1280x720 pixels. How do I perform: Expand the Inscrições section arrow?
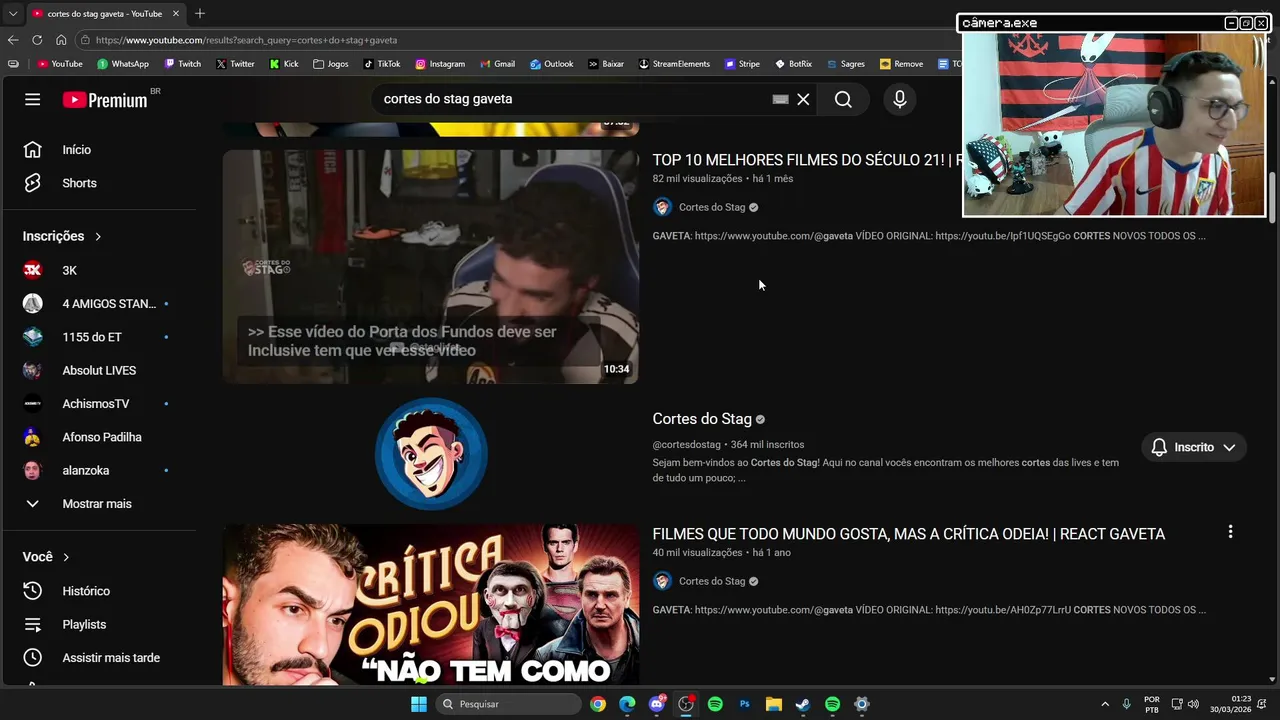pyautogui.click(x=98, y=237)
